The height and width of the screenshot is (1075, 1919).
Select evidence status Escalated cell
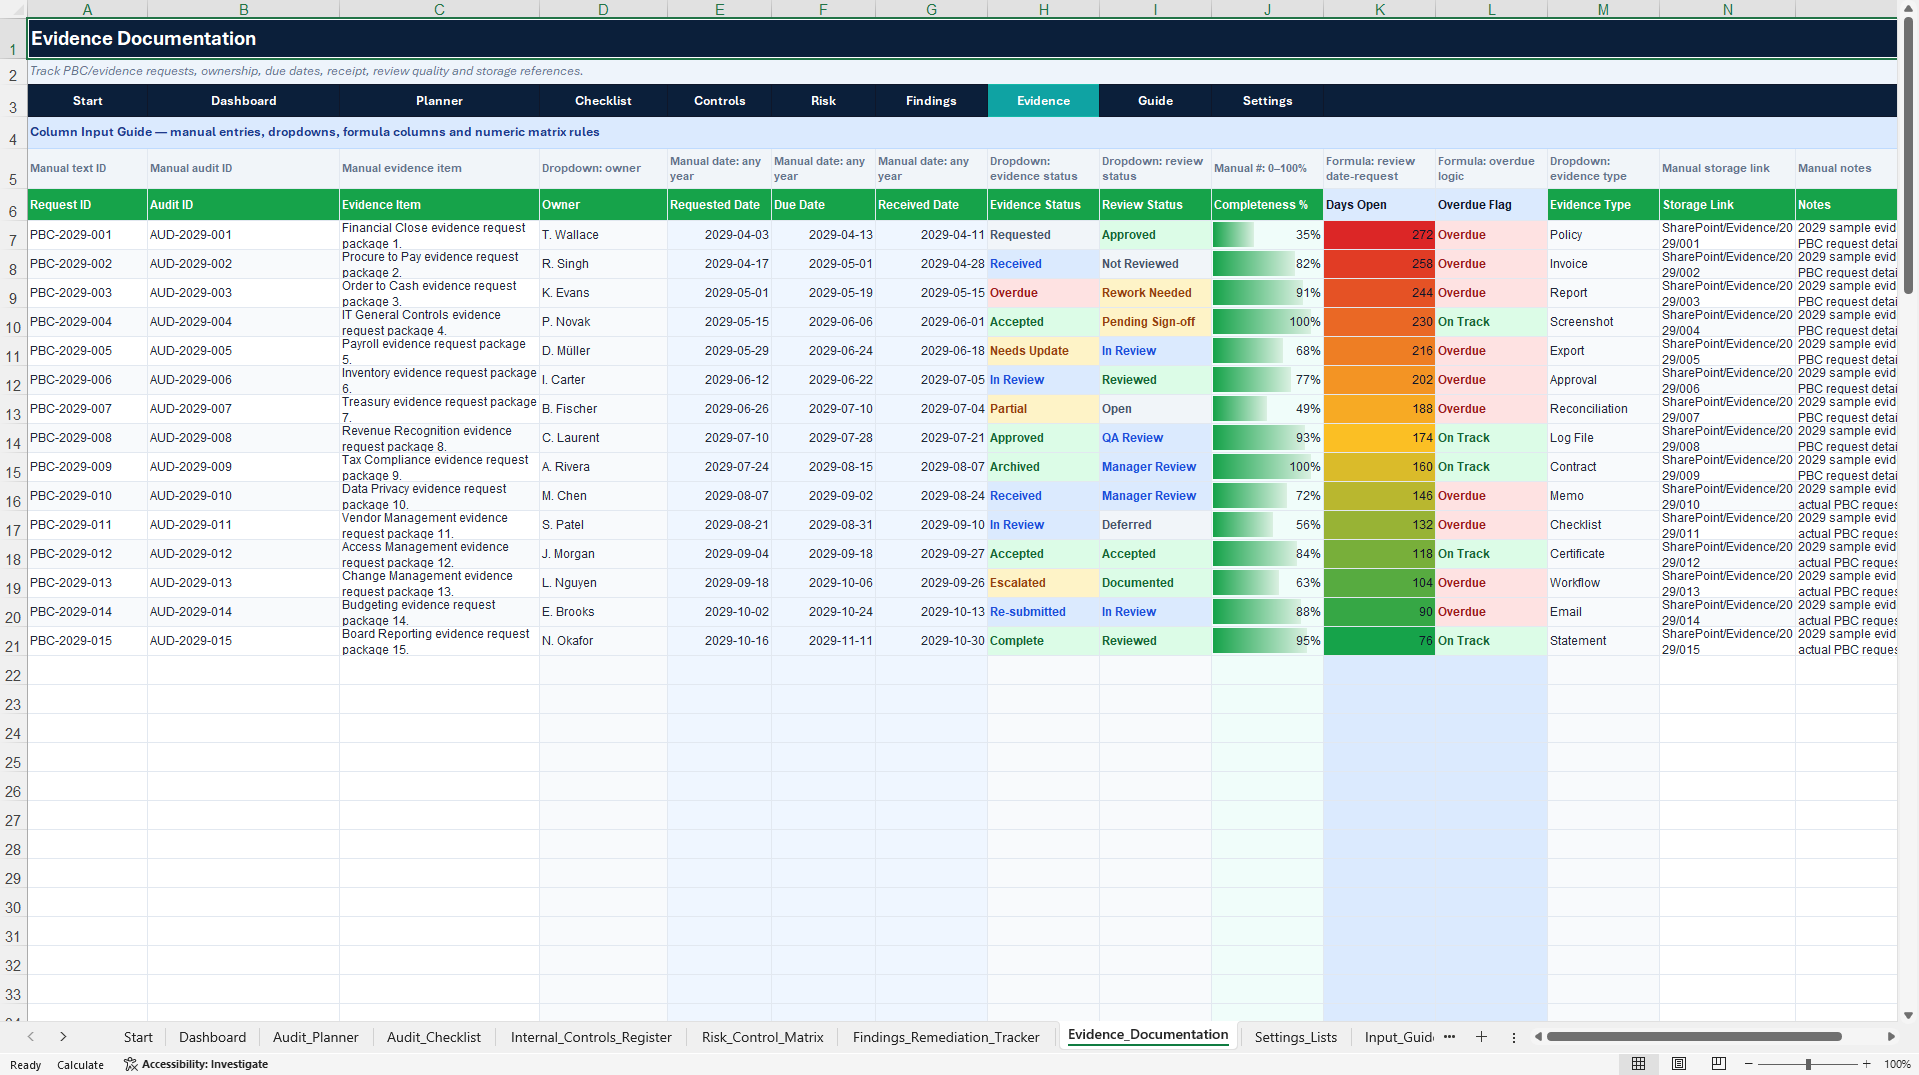pos(1043,583)
